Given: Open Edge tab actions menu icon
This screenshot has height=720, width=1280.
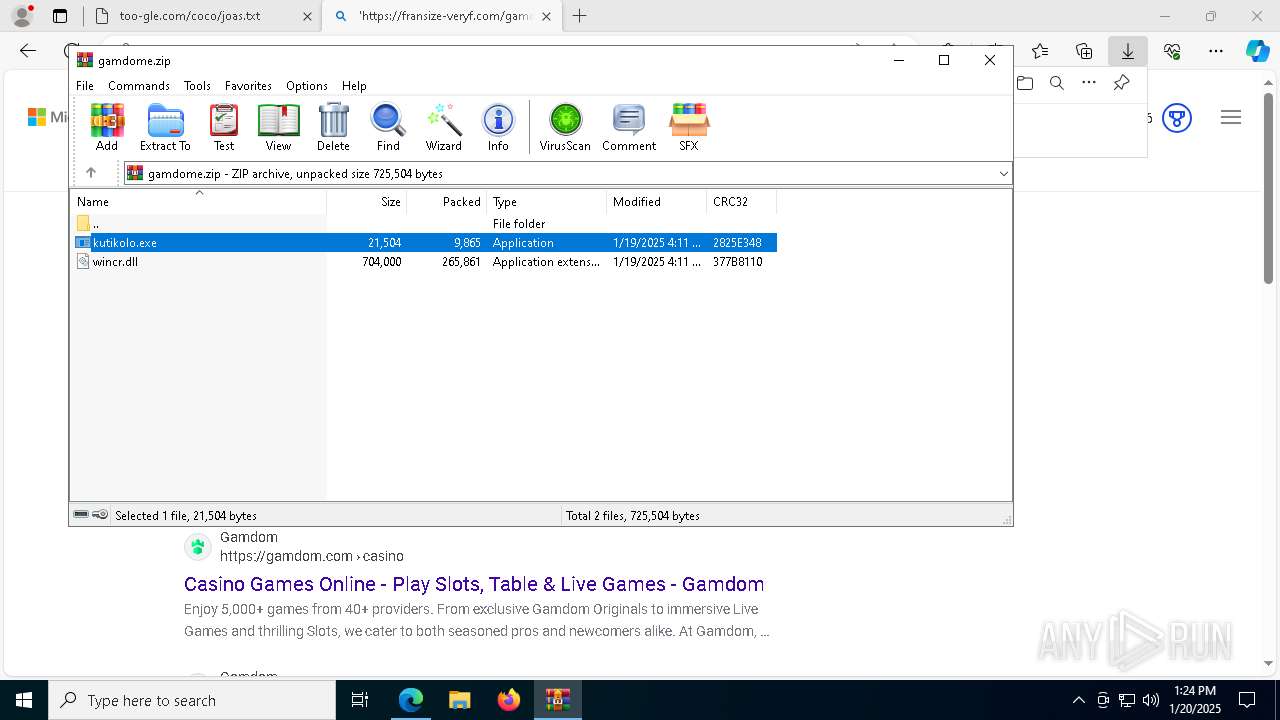Looking at the screenshot, I should [x=60, y=16].
